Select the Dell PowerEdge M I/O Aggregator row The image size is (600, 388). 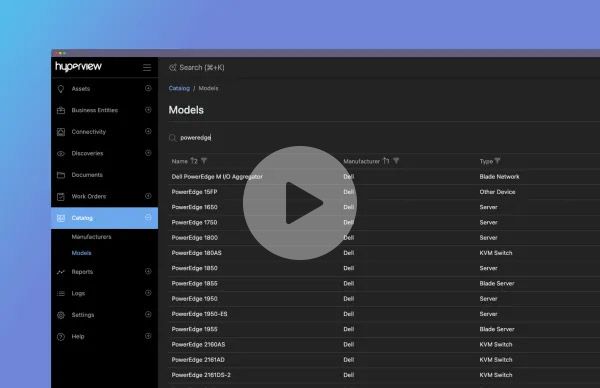384,177
